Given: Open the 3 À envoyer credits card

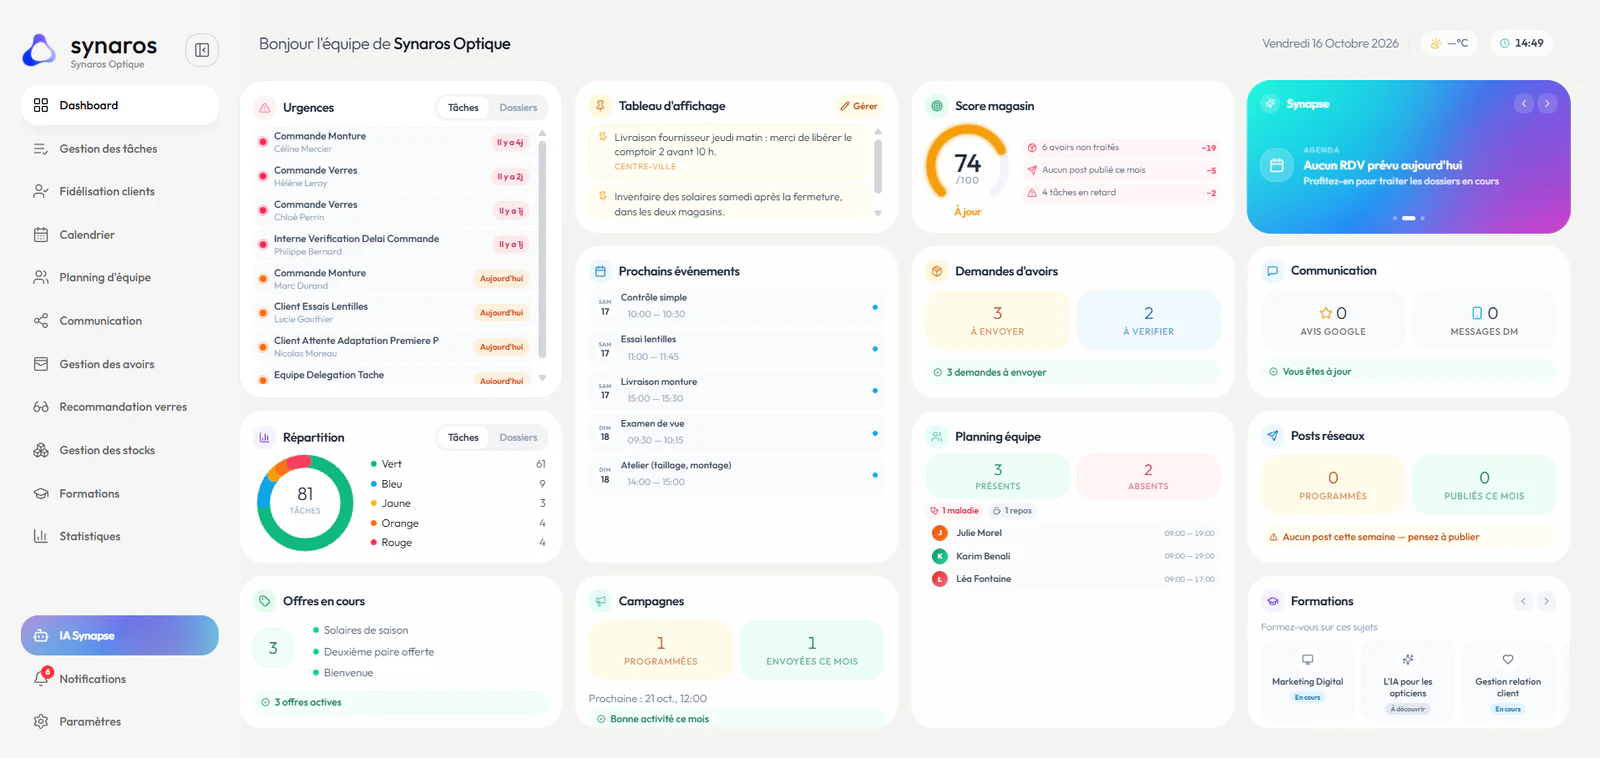Looking at the screenshot, I should point(998,320).
